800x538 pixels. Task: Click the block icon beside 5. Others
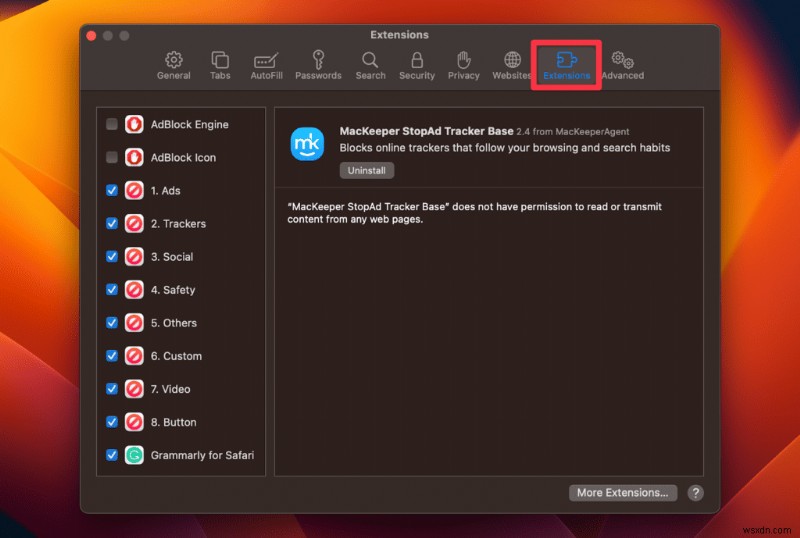pos(134,323)
